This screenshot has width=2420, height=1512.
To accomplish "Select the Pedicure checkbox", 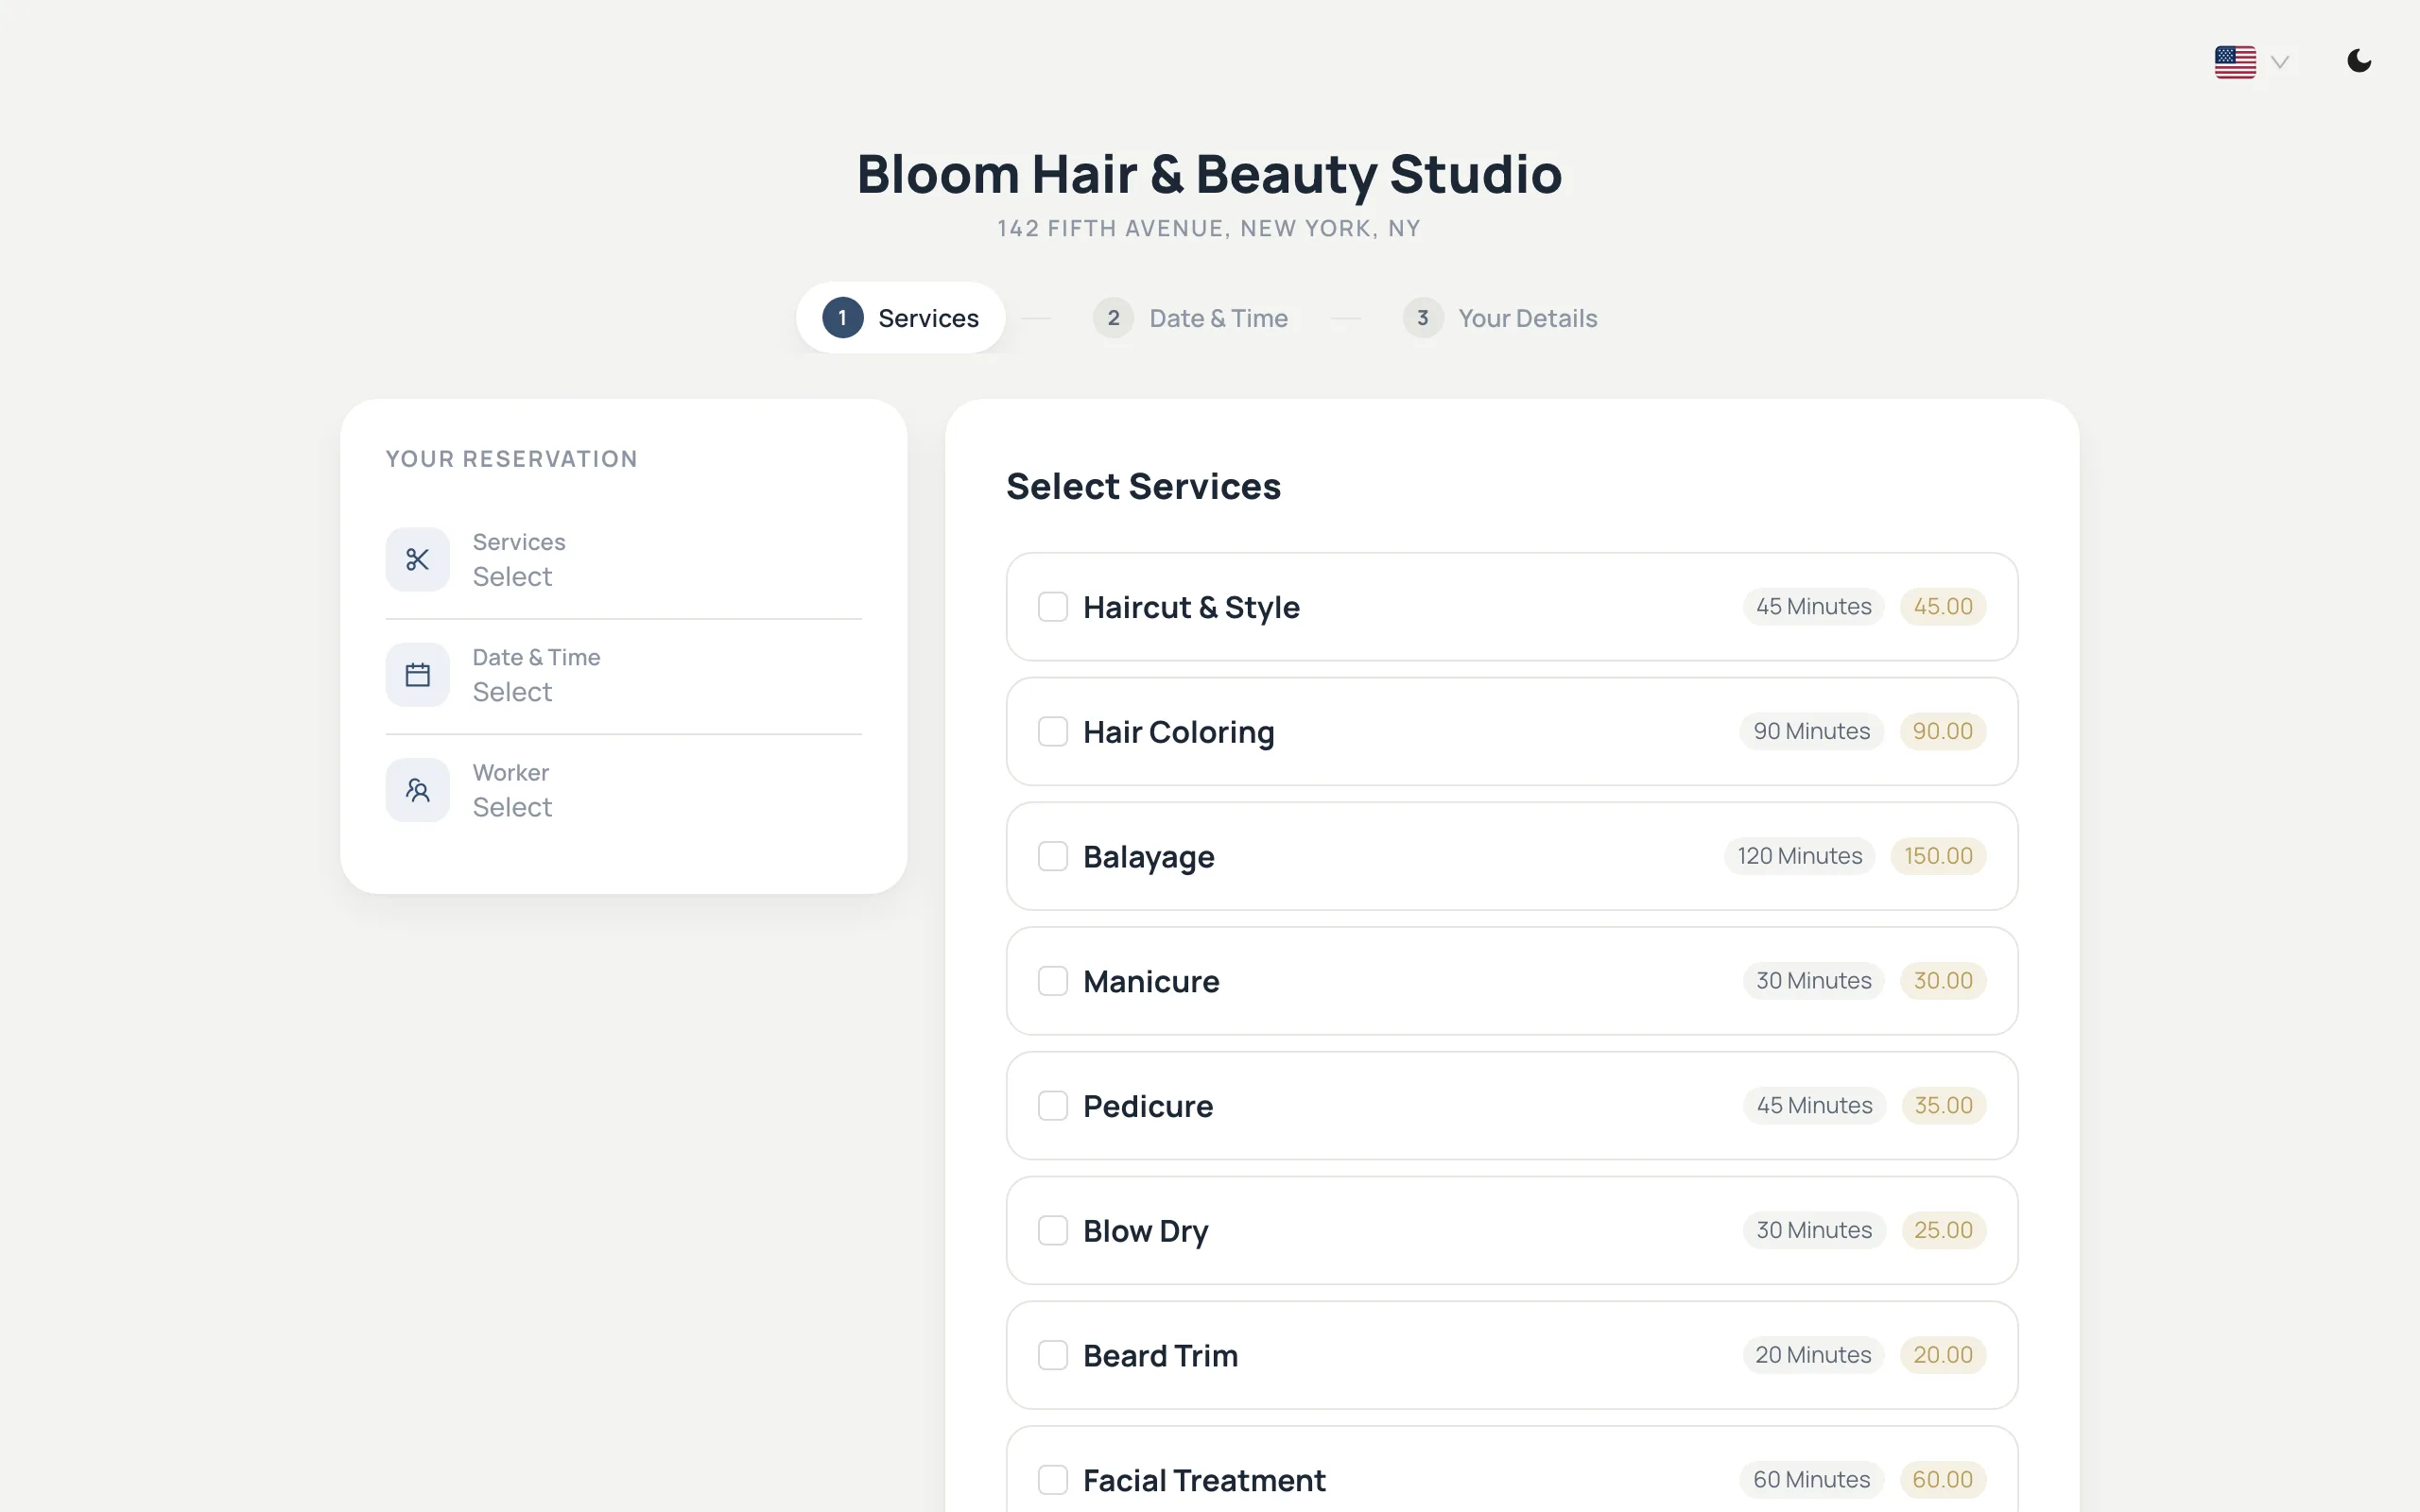I will (x=1053, y=1106).
